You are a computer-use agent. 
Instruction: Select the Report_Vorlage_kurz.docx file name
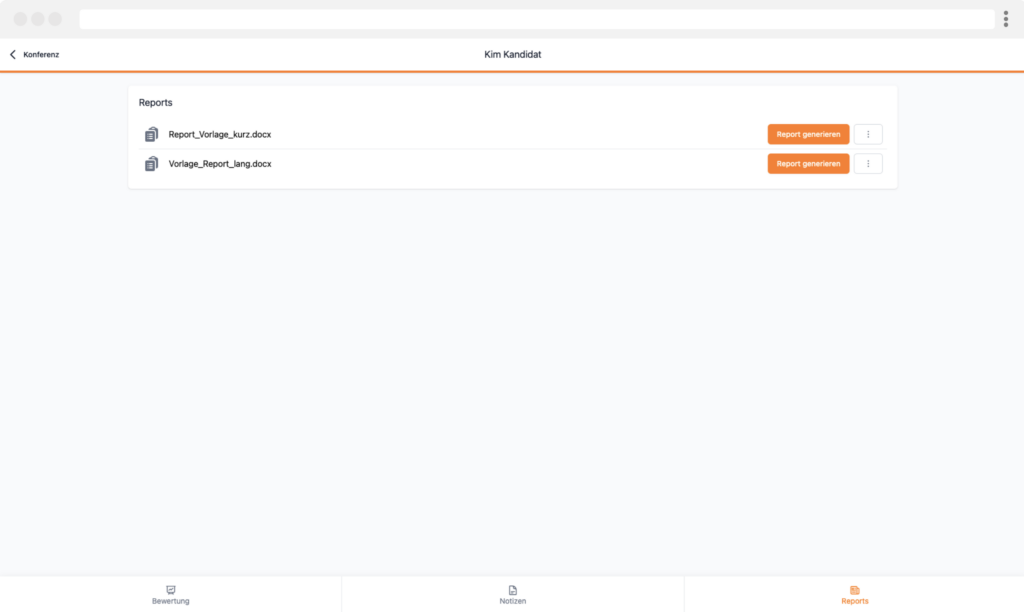pyautogui.click(x=219, y=135)
